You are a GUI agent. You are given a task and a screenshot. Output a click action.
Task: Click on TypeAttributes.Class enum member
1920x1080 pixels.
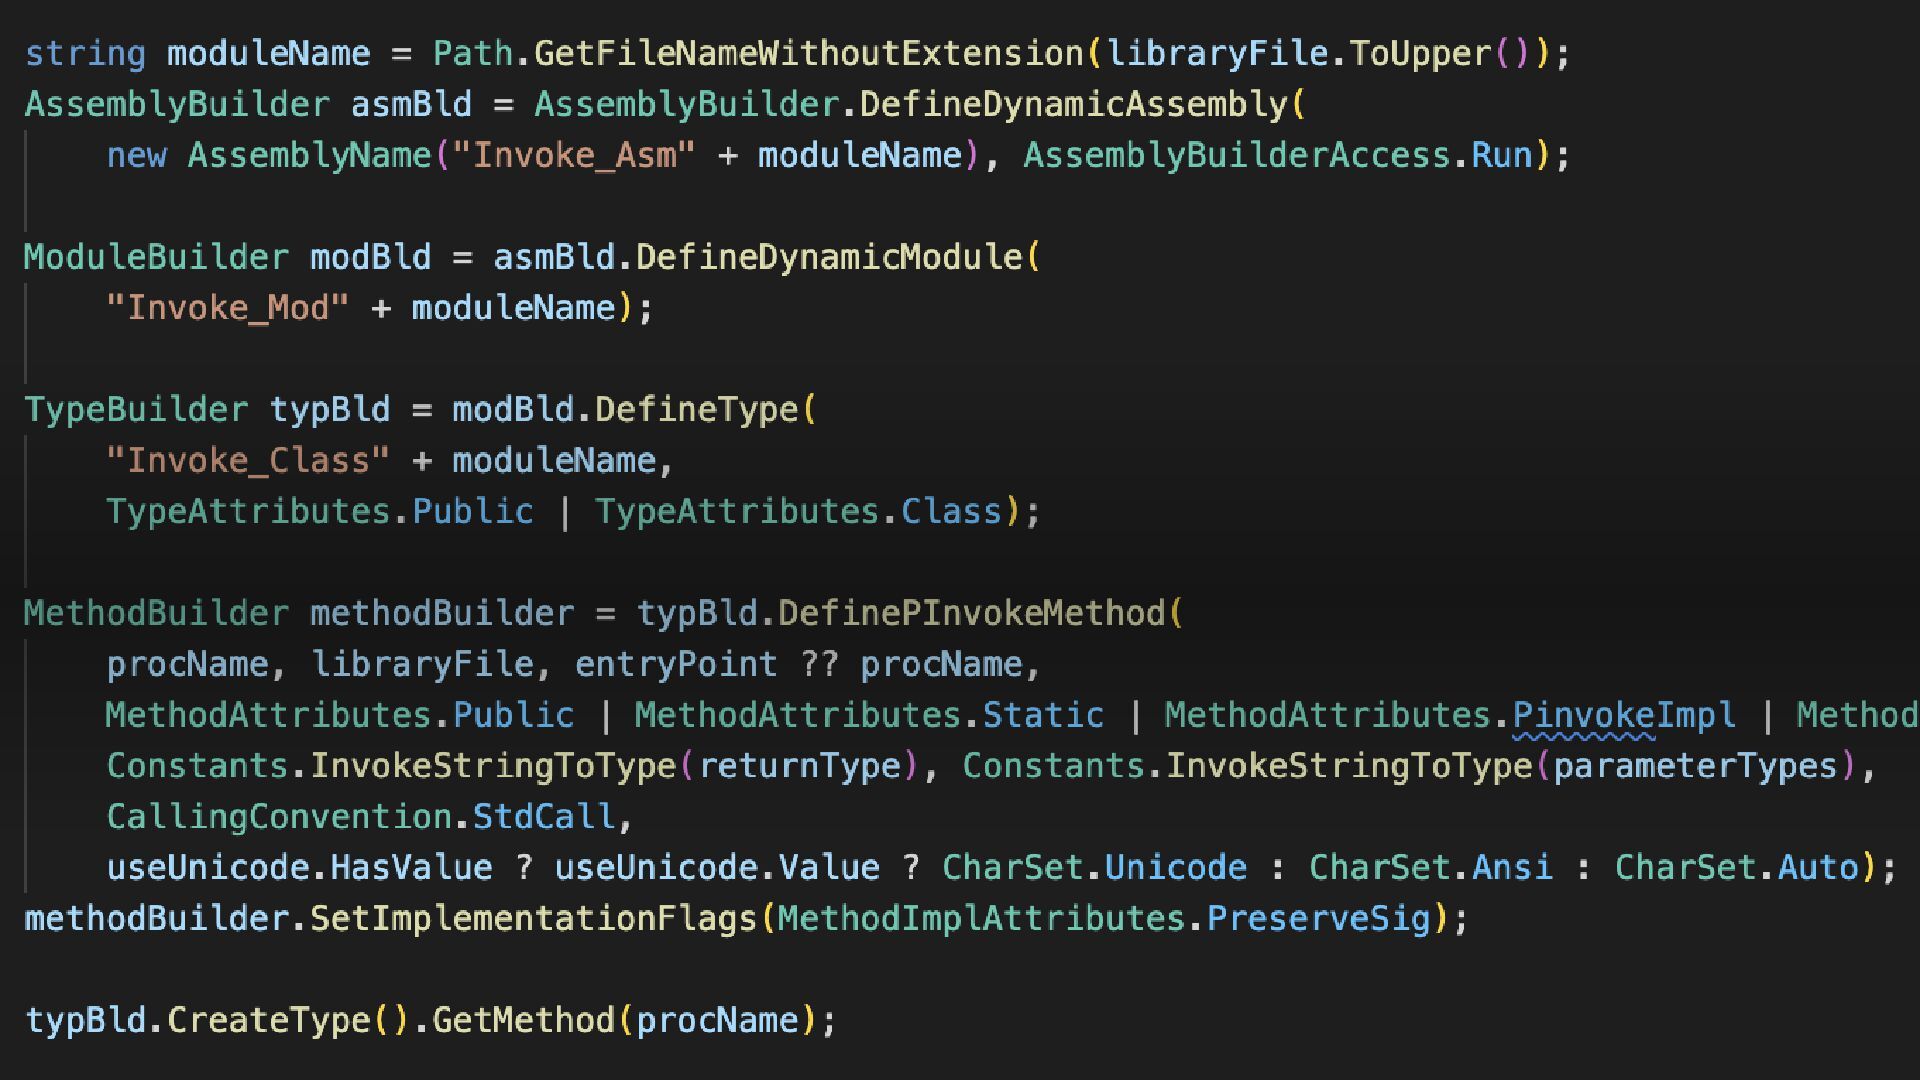950,512
